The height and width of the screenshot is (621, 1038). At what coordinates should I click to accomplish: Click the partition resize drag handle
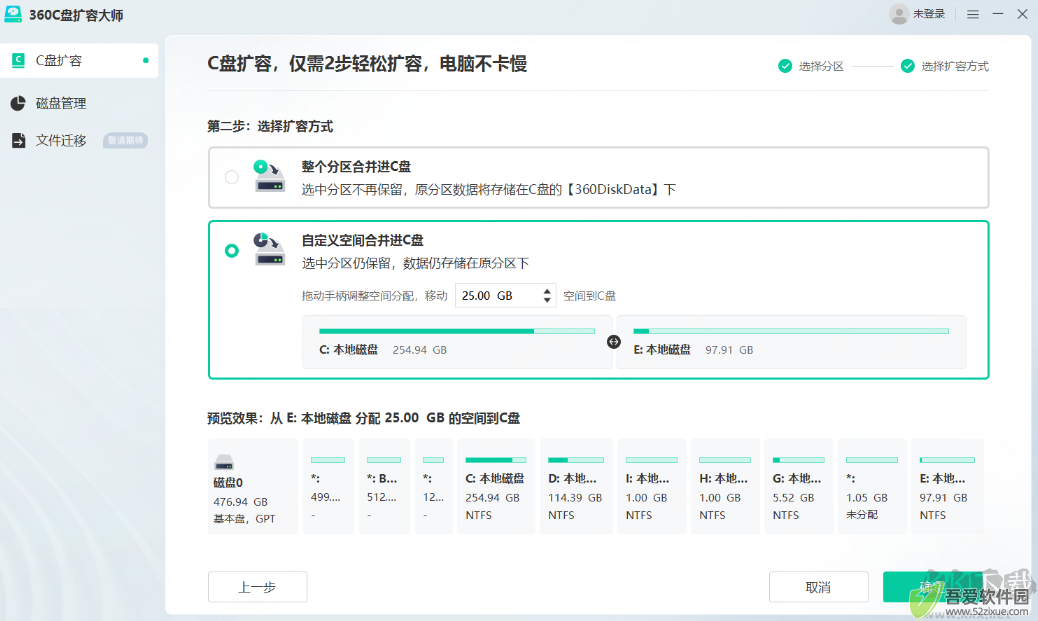pyautogui.click(x=614, y=342)
